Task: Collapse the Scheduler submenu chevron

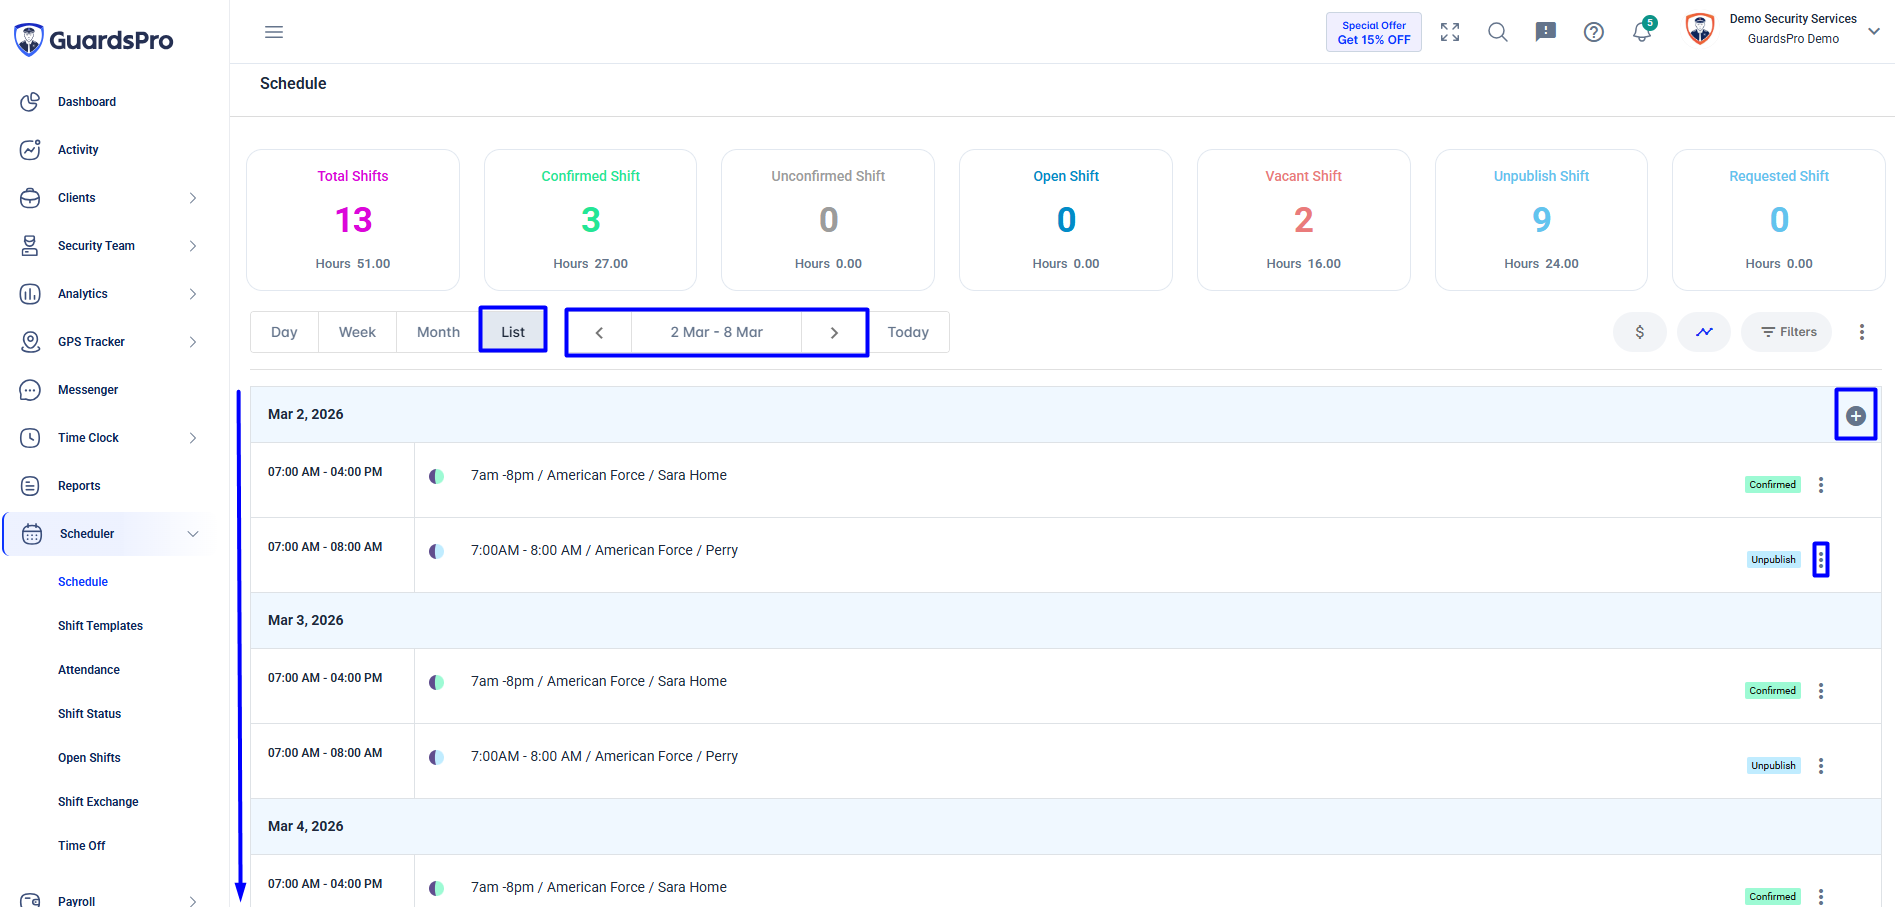Action: click(193, 534)
